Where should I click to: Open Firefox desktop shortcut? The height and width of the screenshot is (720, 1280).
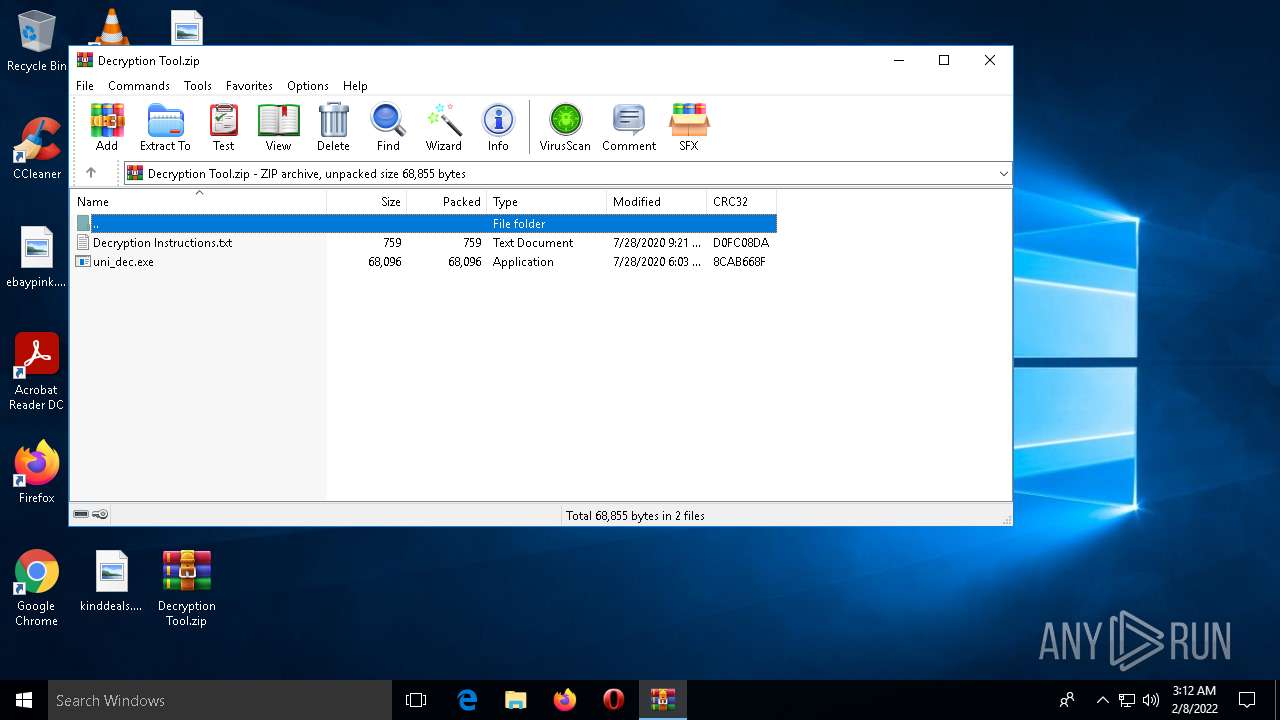click(37, 472)
